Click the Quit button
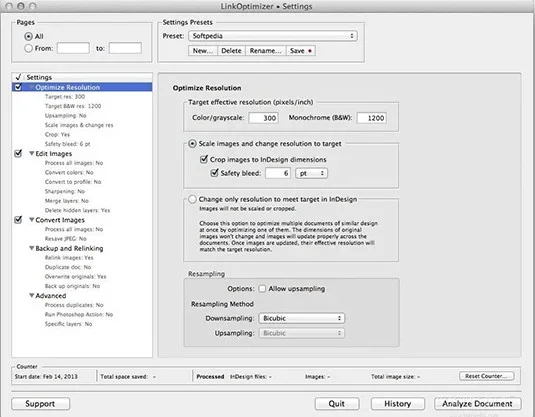 pos(337,404)
